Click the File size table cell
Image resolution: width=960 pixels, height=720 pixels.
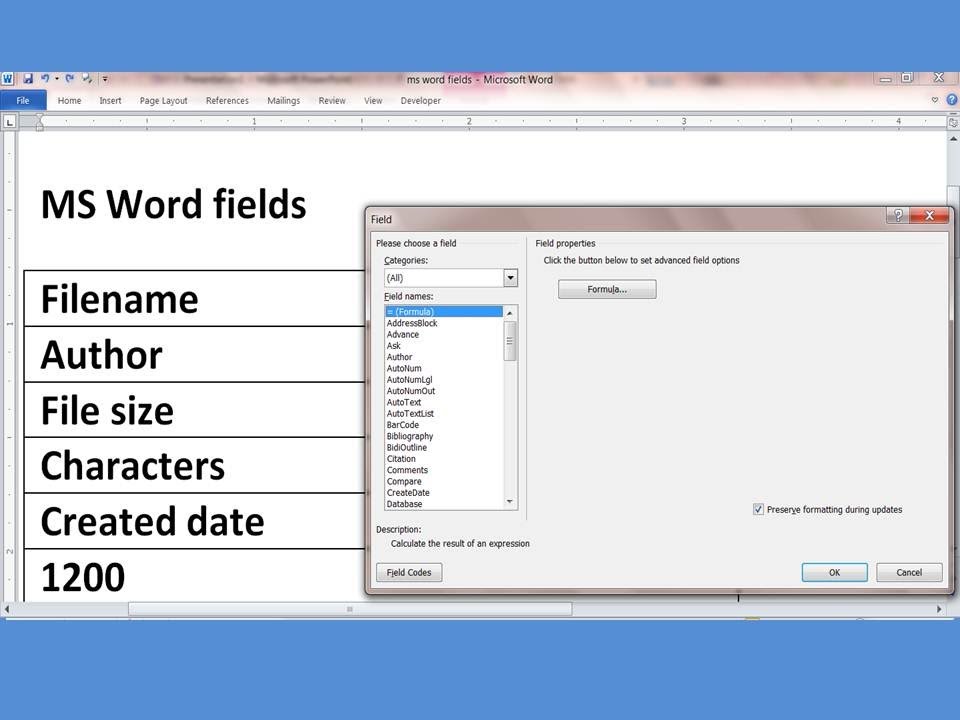coord(195,410)
